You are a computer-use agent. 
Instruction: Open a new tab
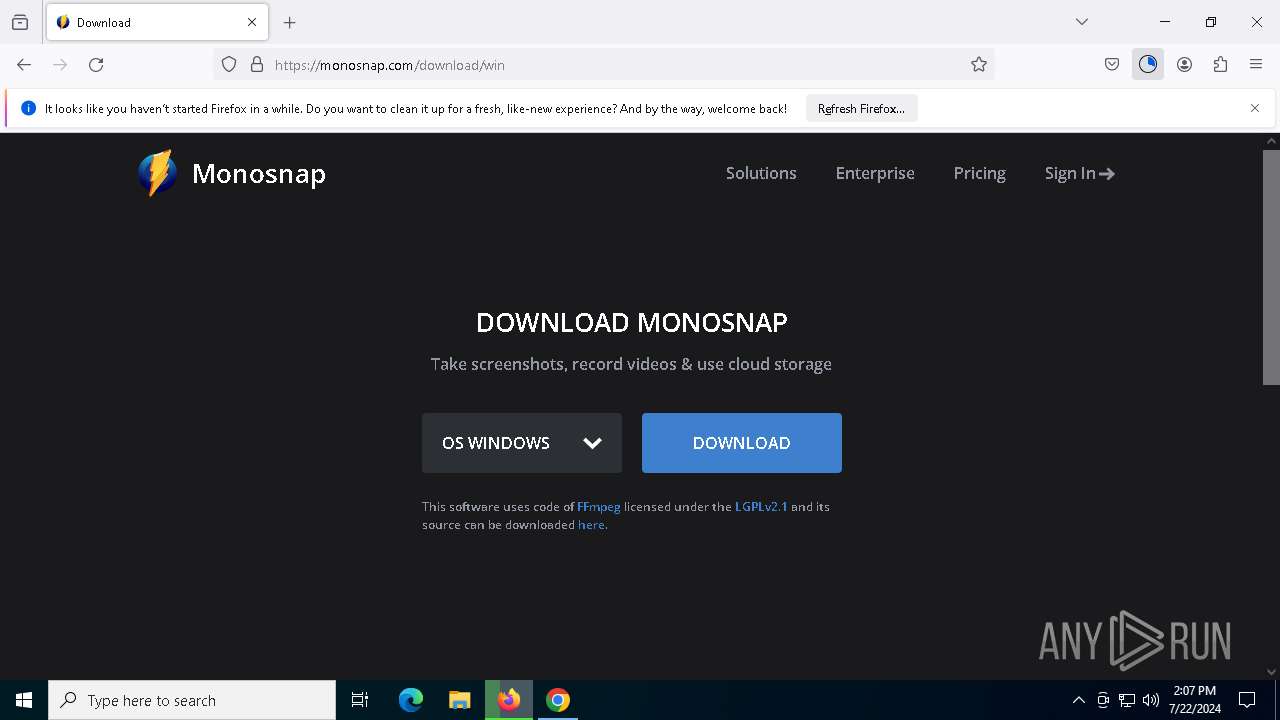point(290,22)
